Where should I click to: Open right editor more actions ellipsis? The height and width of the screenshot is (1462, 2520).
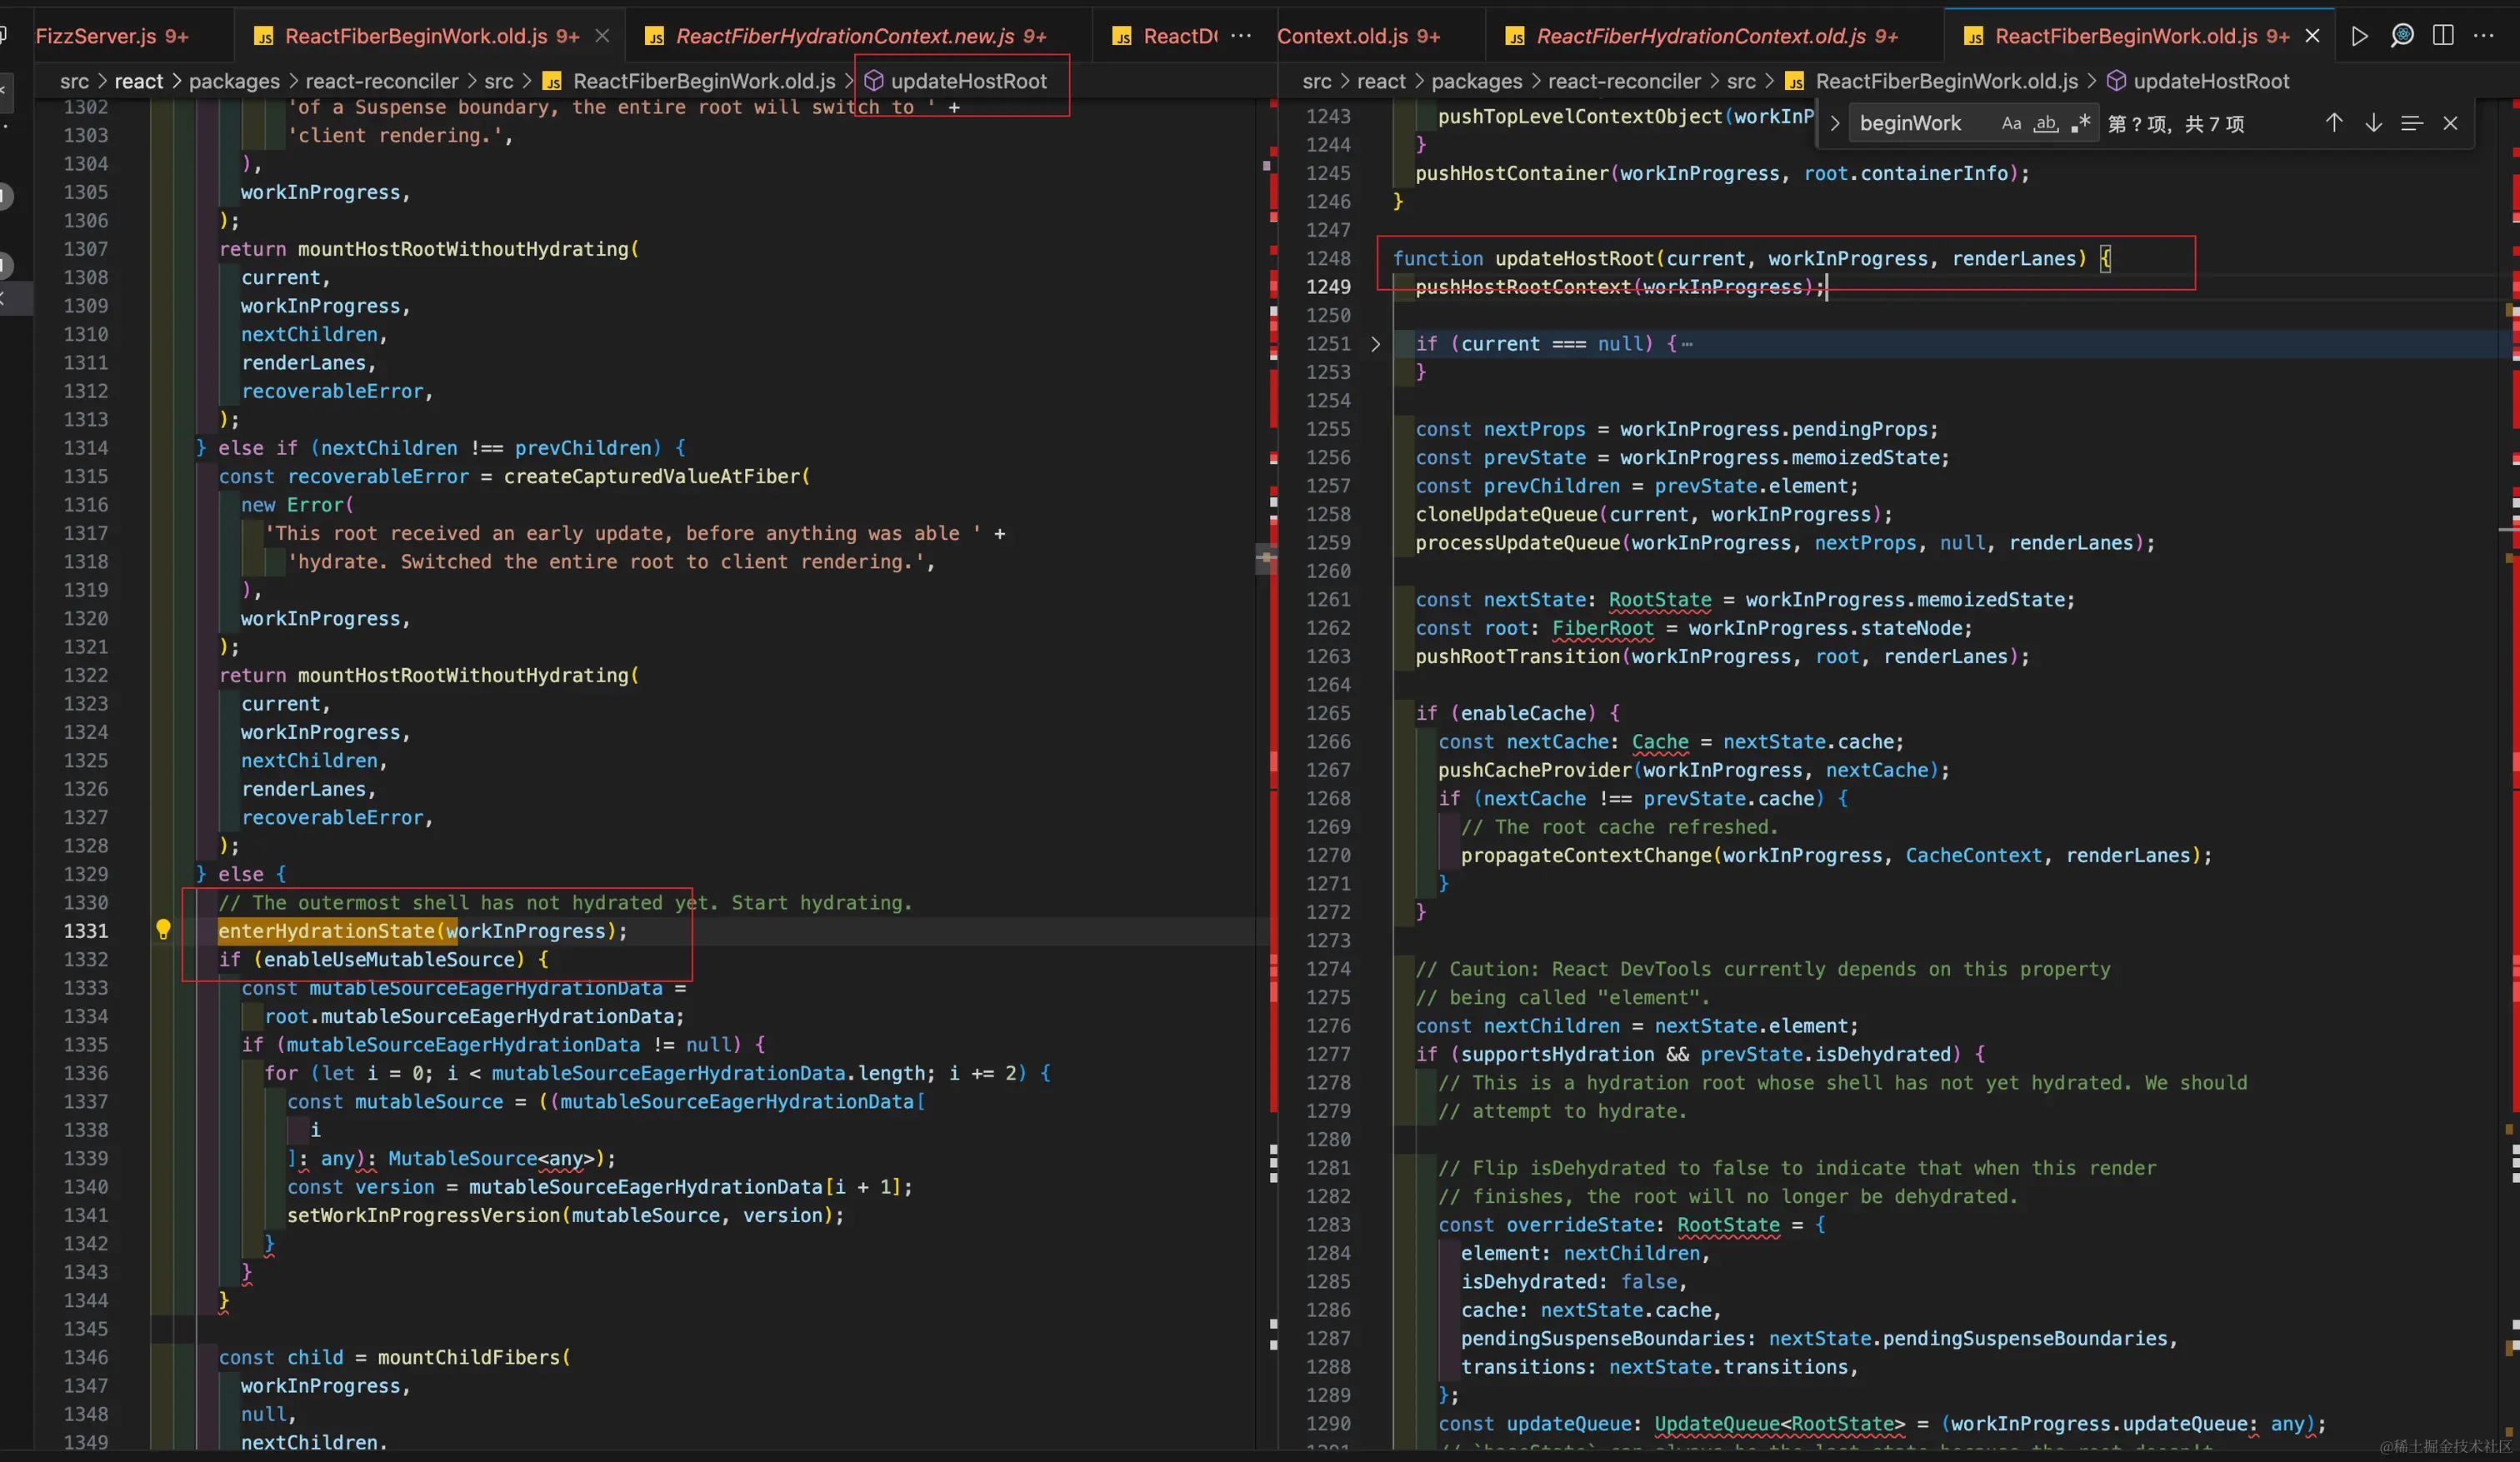[2484, 36]
